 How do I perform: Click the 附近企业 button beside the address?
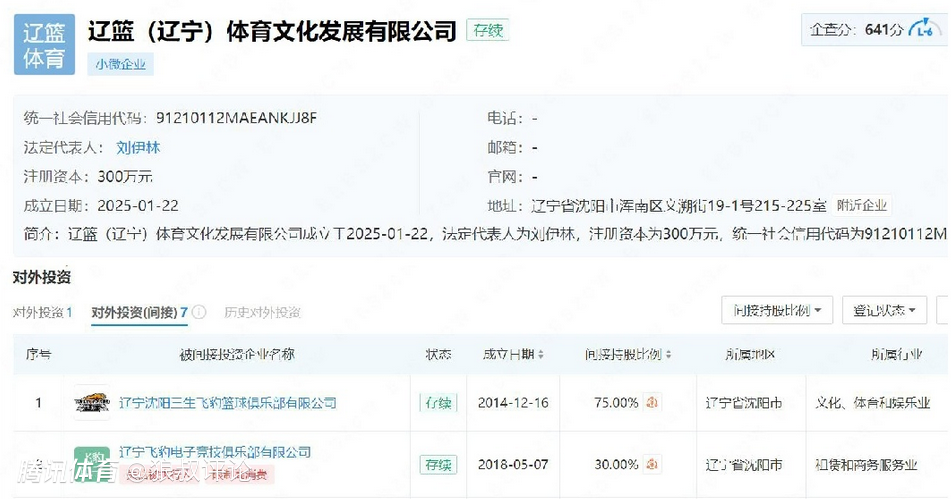click(861, 206)
